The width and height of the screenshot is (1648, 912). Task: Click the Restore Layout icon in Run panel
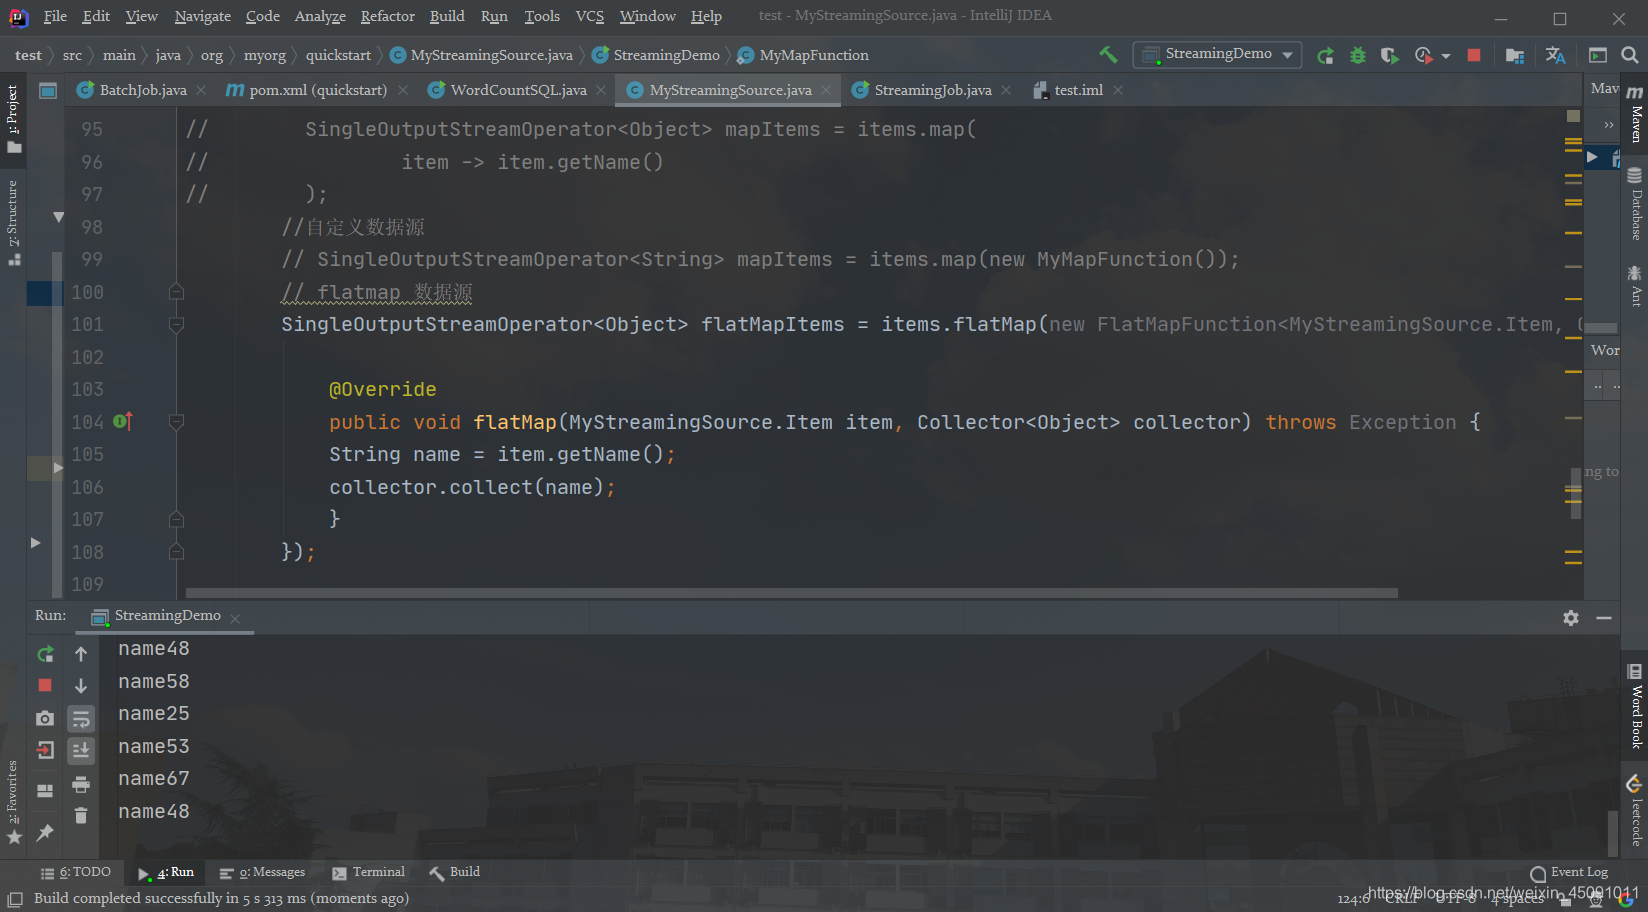click(x=45, y=790)
